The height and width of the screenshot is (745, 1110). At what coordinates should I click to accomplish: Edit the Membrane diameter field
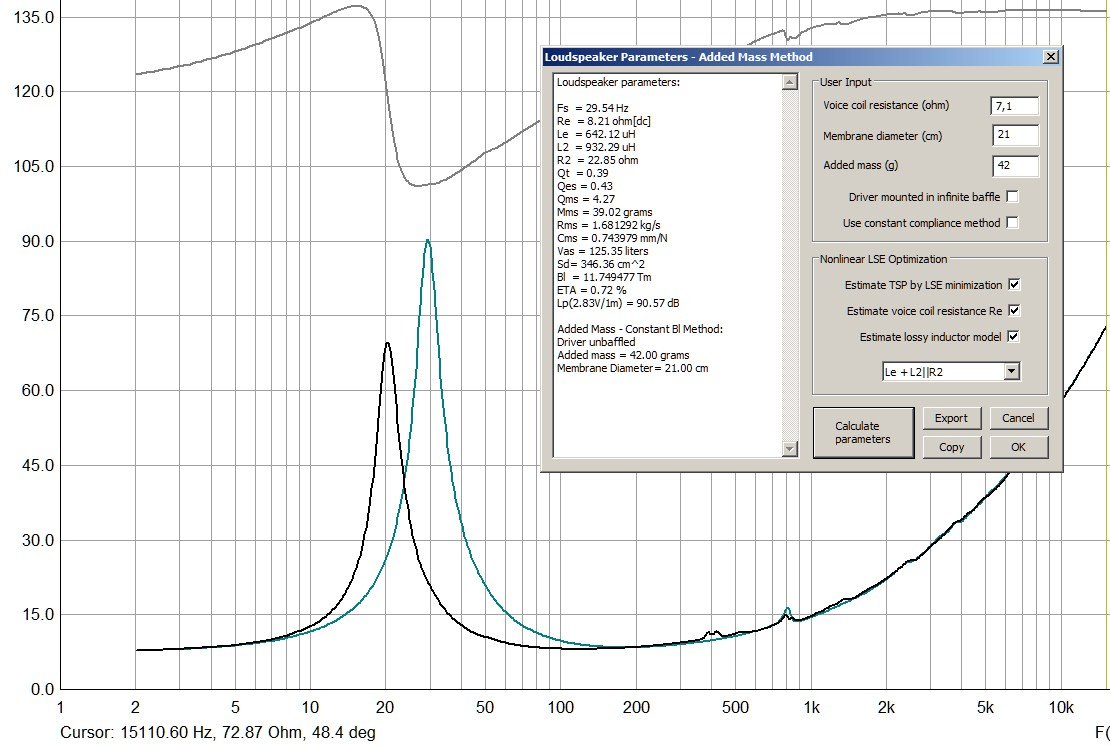tap(1014, 135)
